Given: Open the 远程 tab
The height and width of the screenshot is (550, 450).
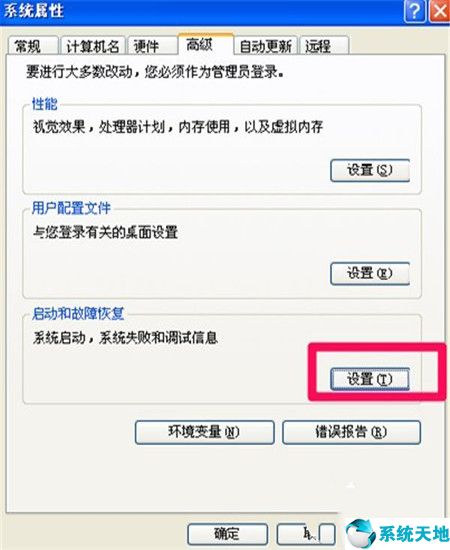Looking at the screenshot, I should 324,46.
